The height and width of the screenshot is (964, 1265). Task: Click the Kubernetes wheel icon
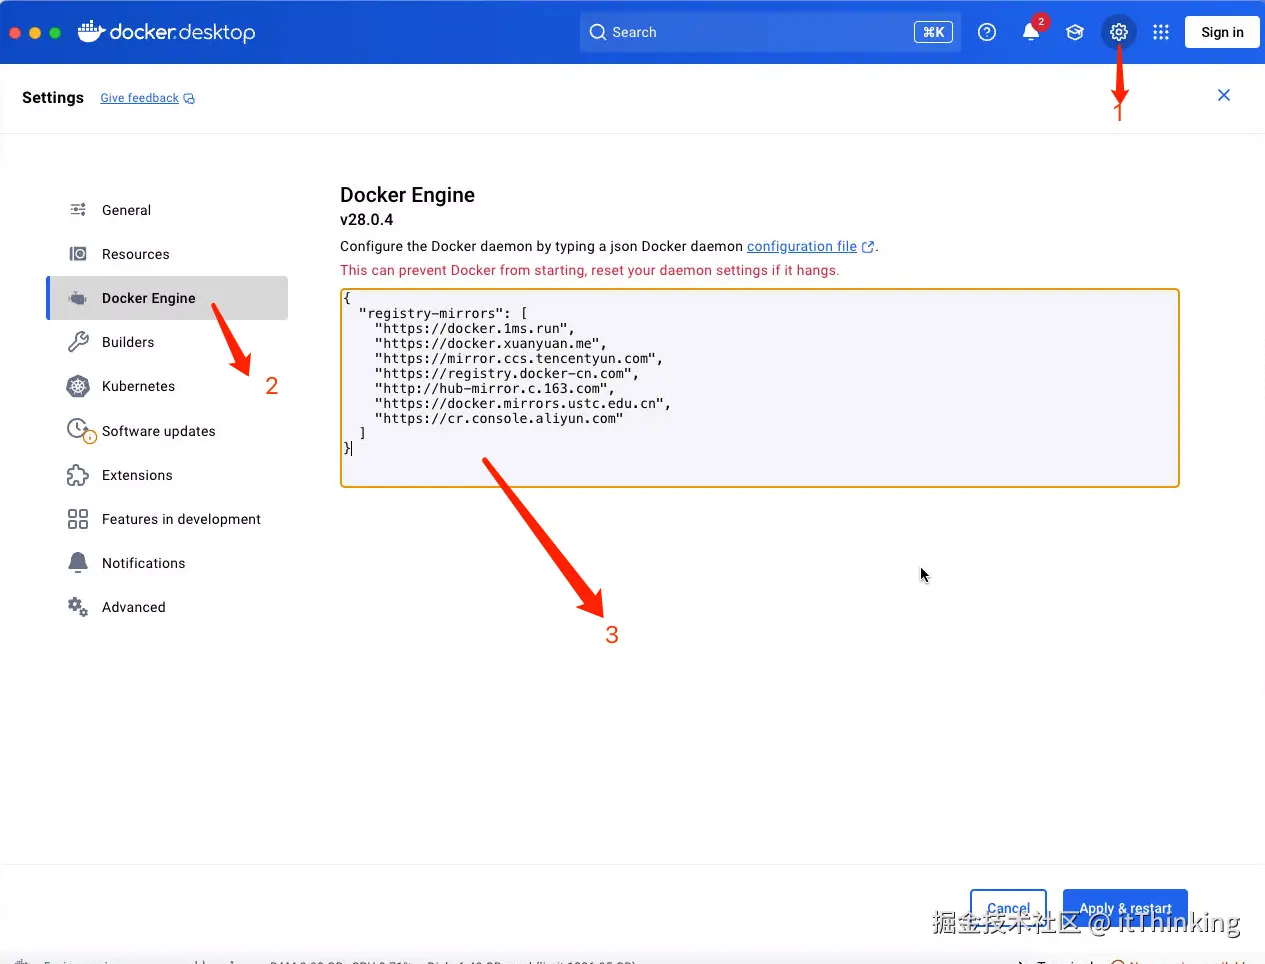(x=78, y=386)
